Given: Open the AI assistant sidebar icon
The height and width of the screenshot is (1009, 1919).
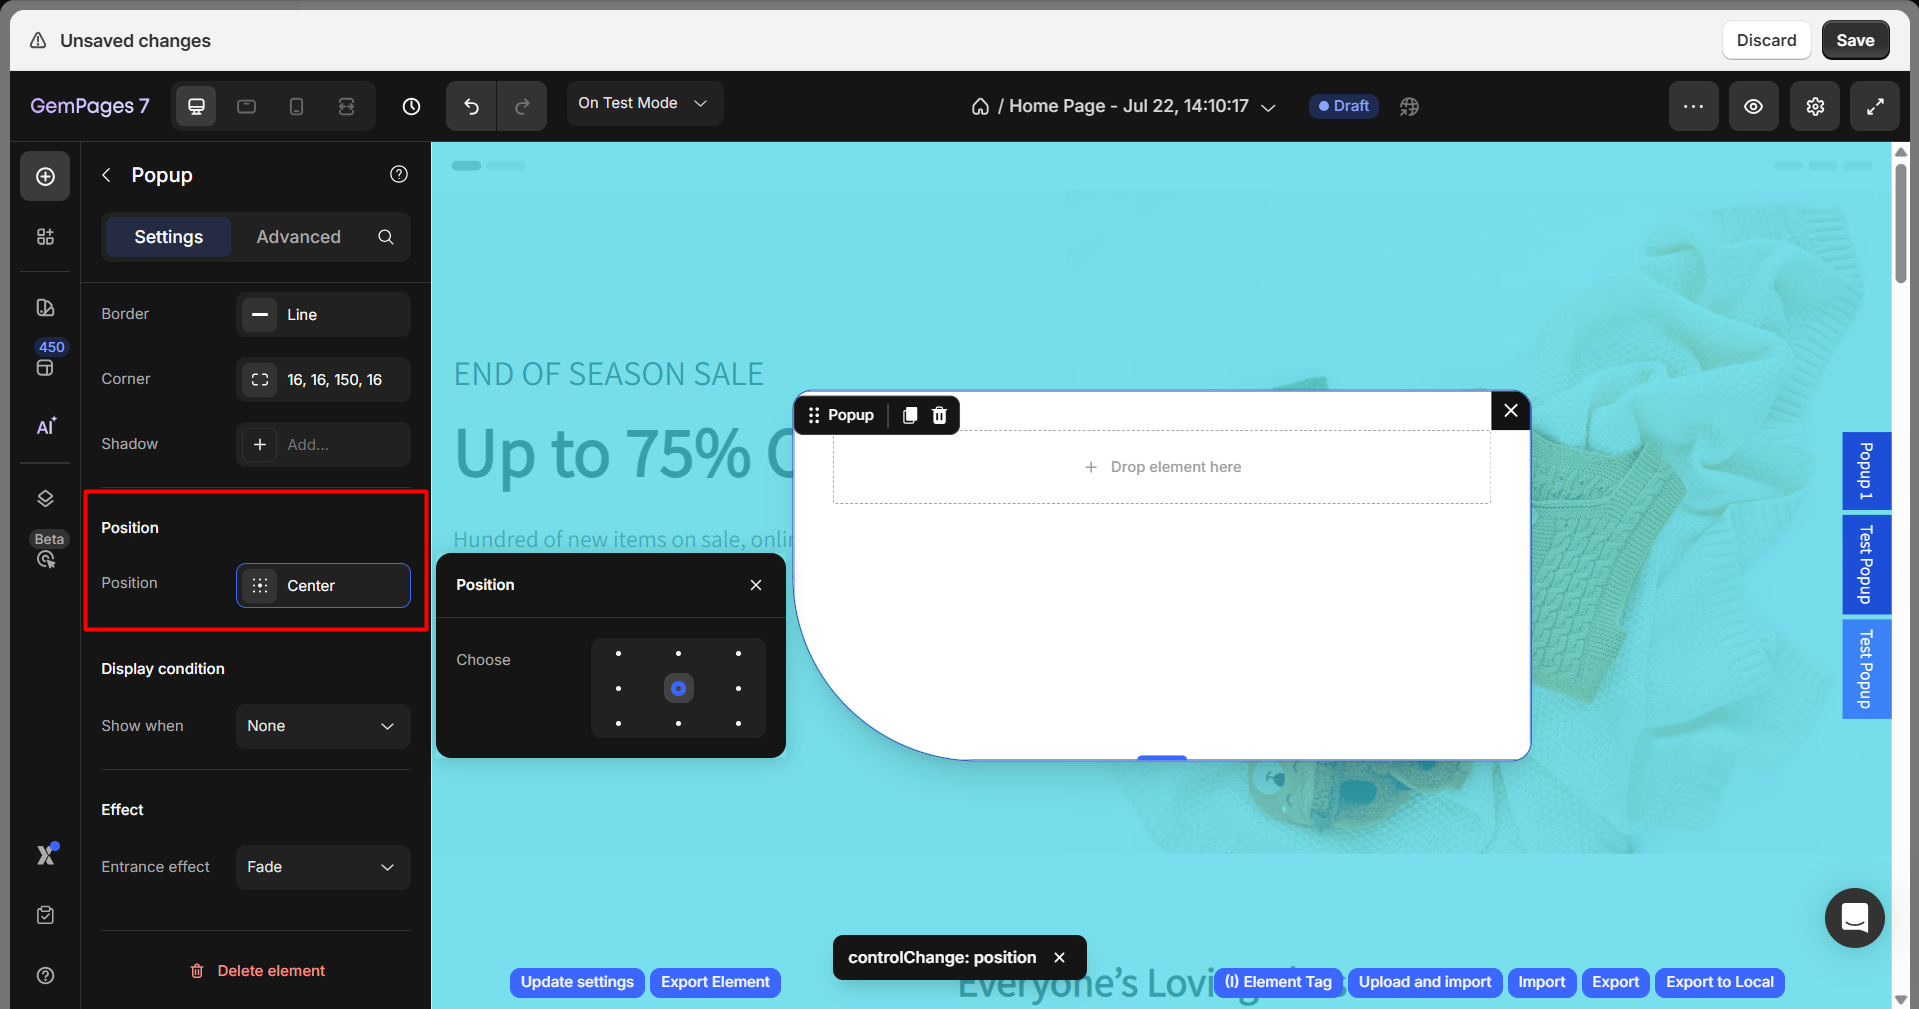Looking at the screenshot, I should point(46,427).
